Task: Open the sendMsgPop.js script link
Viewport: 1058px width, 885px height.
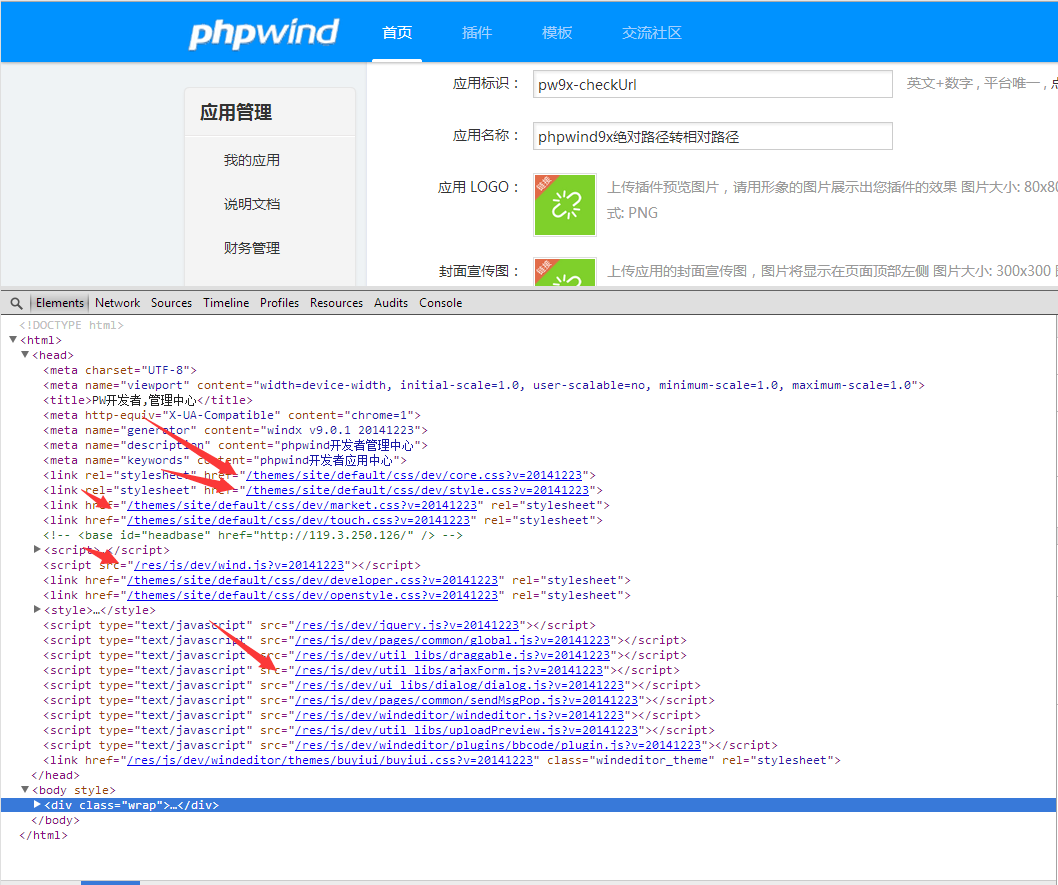Action: click(467, 700)
